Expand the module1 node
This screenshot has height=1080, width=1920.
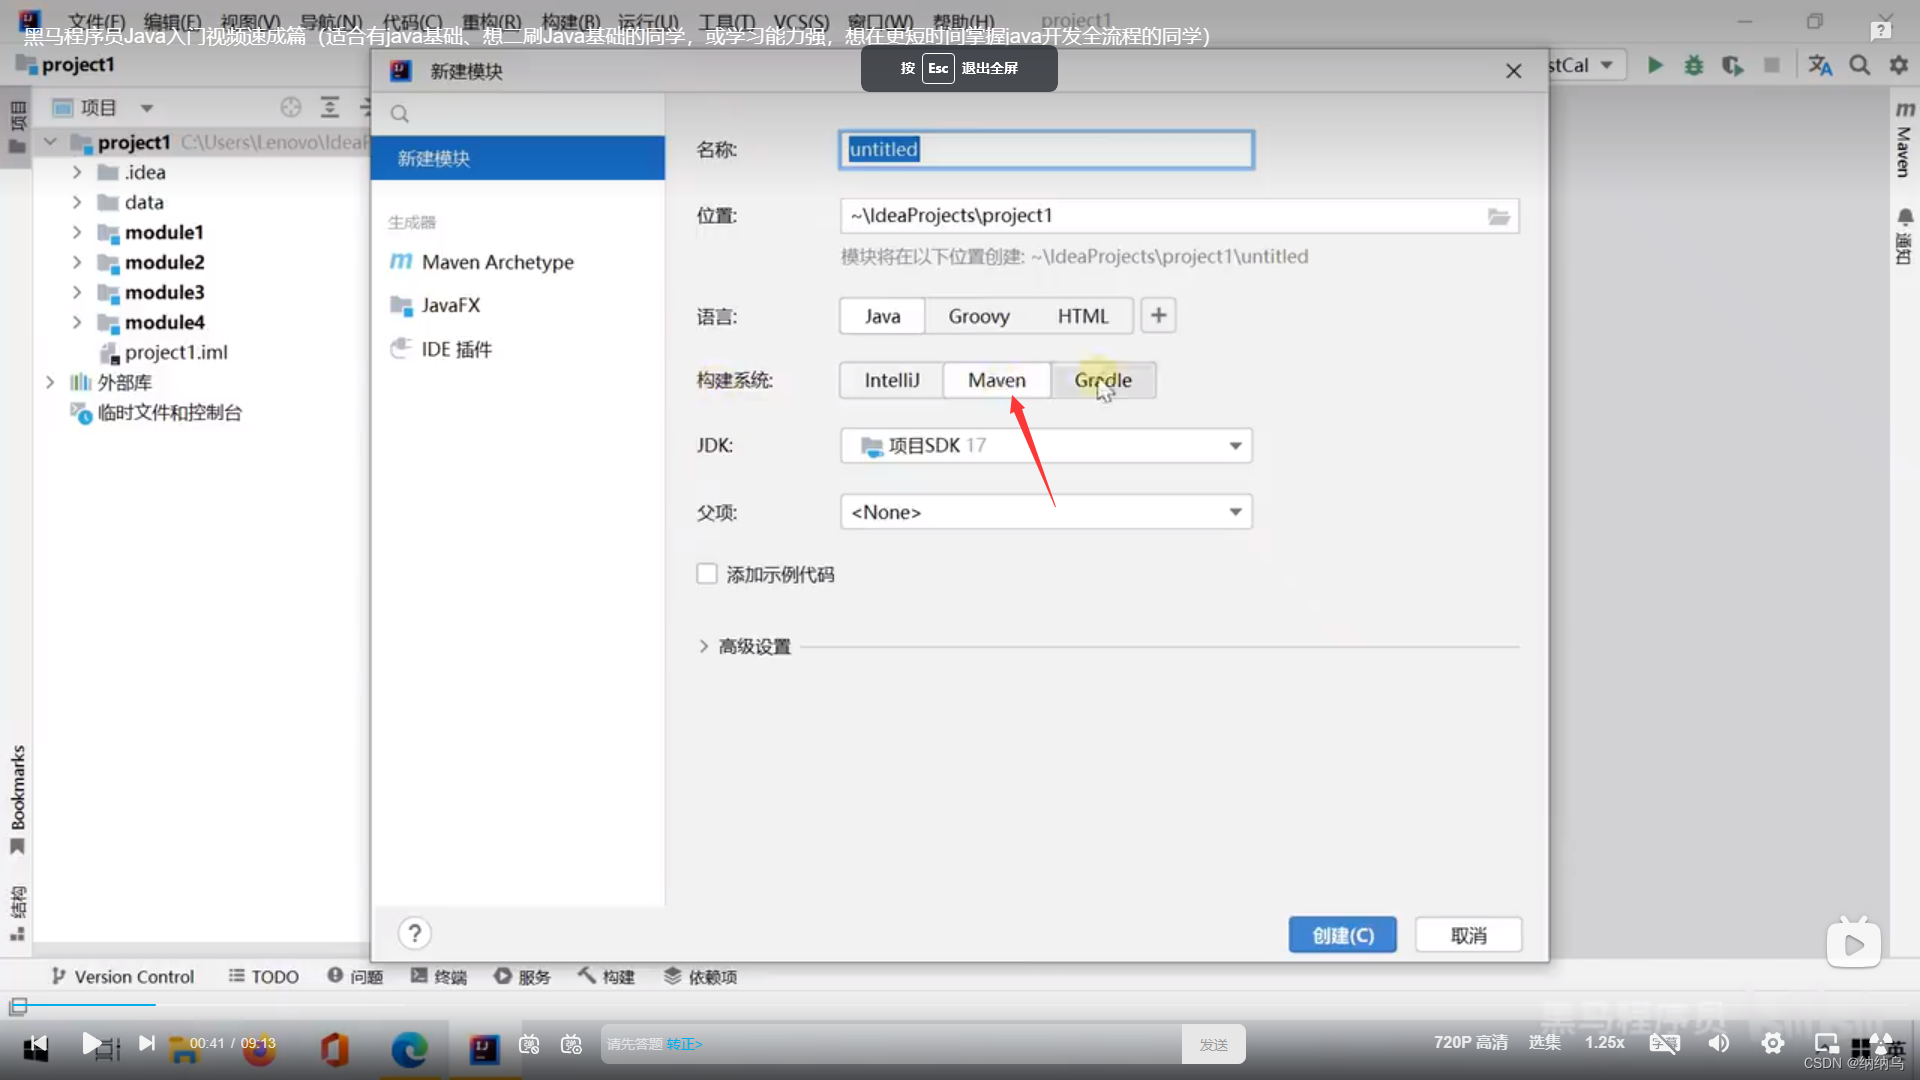77,232
